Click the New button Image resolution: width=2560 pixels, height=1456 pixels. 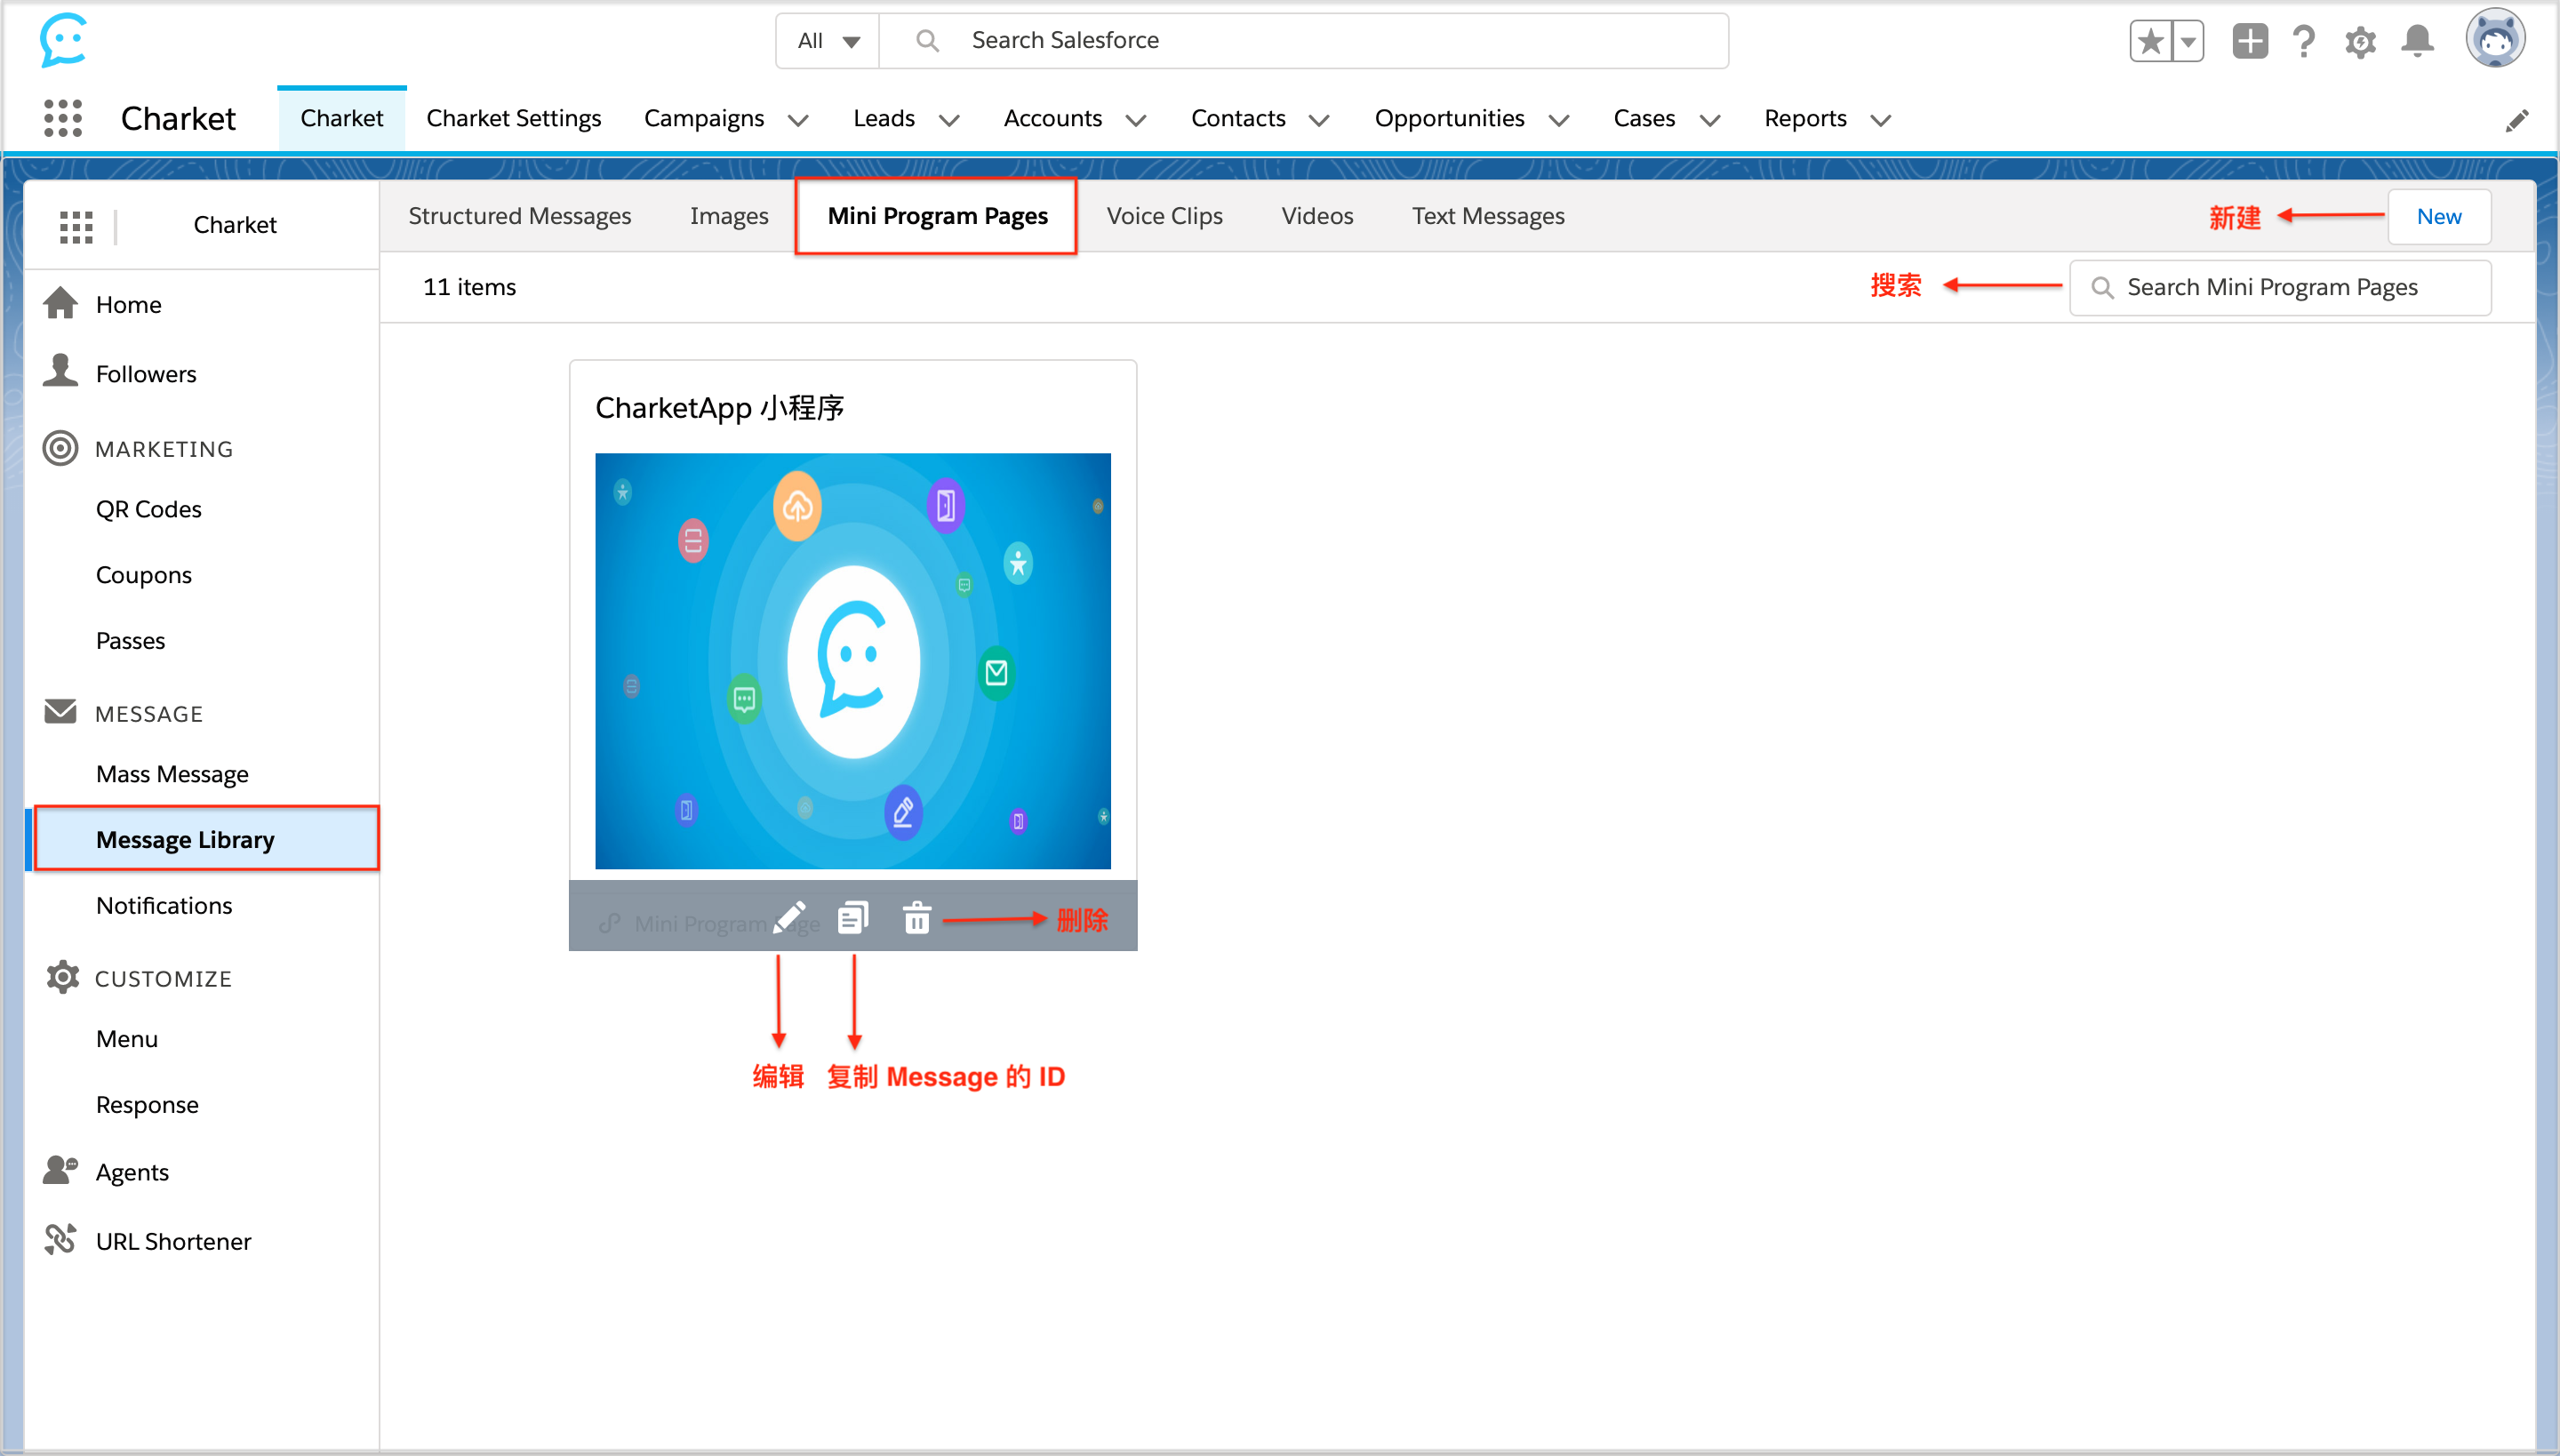2439,217
